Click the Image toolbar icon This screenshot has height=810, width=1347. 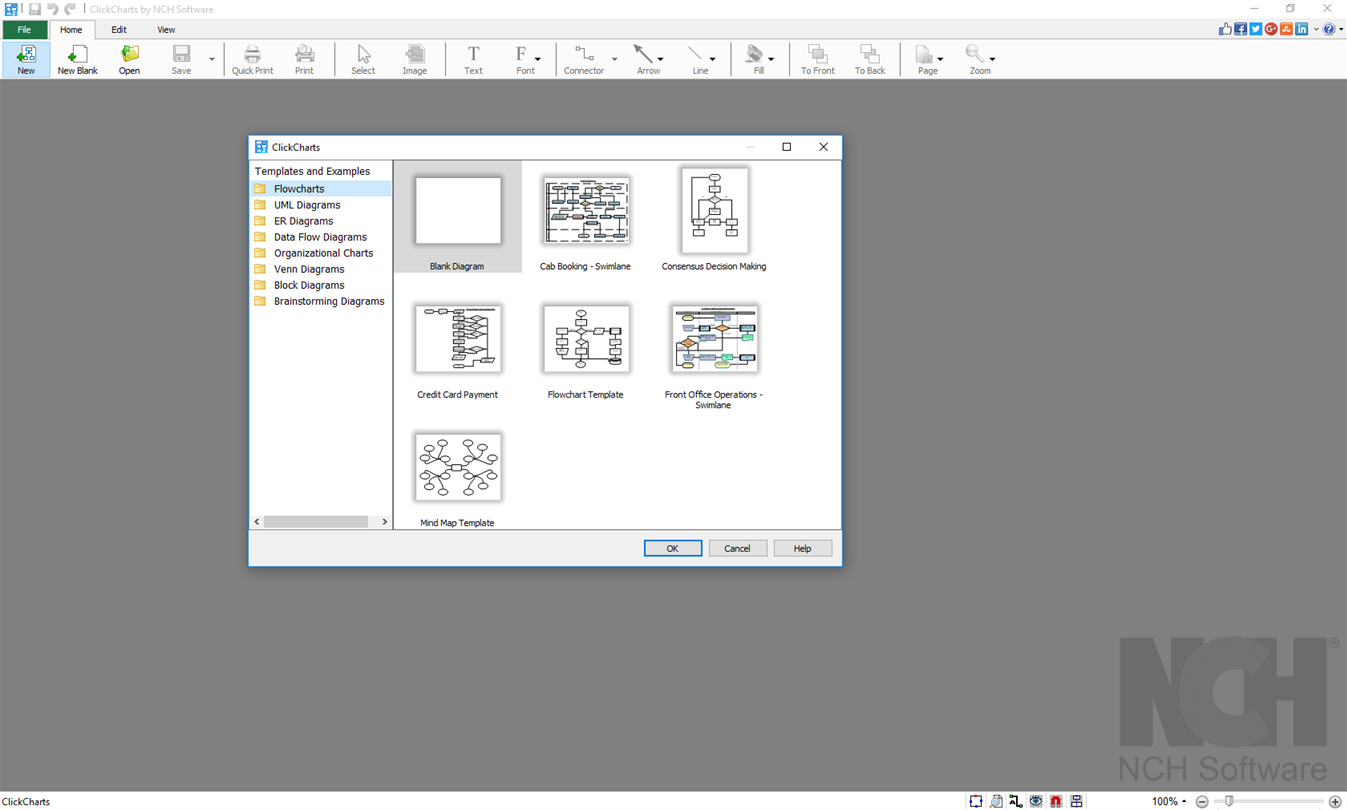(415, 59)
